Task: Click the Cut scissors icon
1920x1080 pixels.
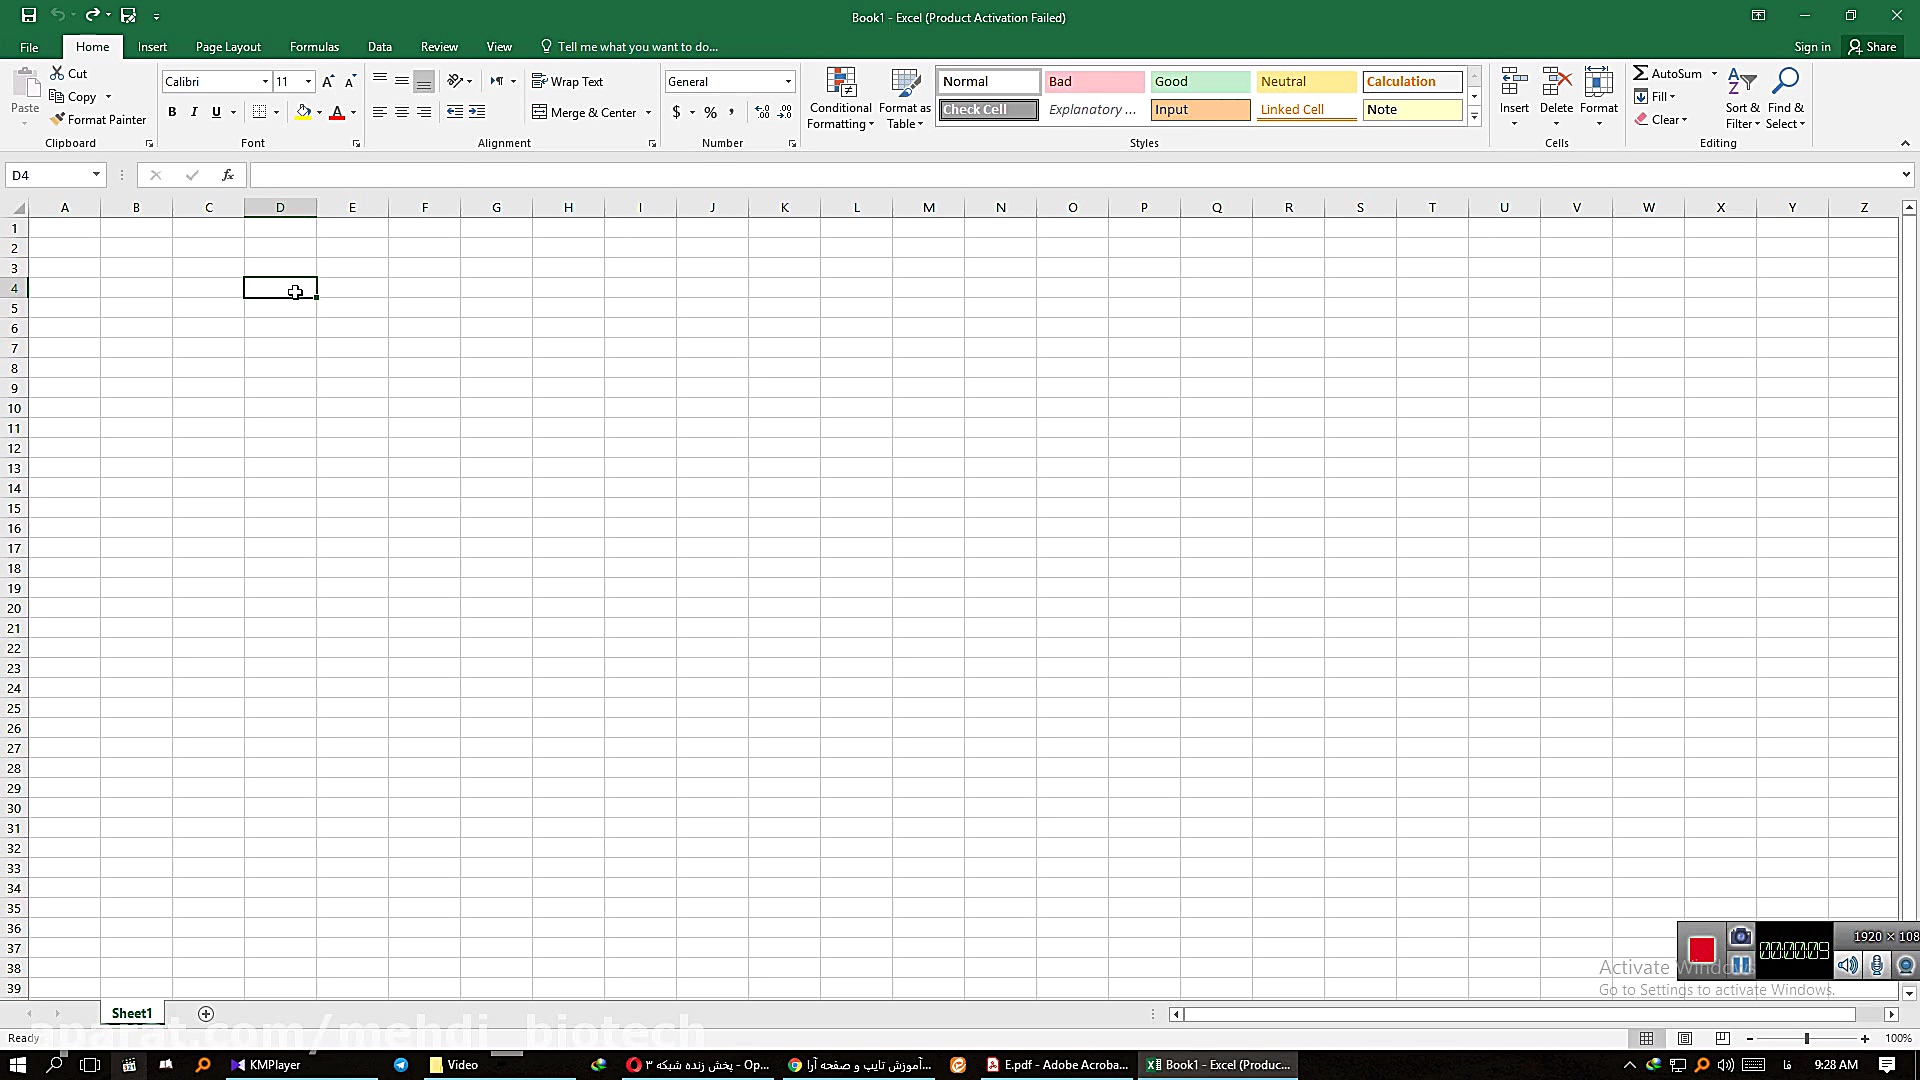Action: pos(57,73)
